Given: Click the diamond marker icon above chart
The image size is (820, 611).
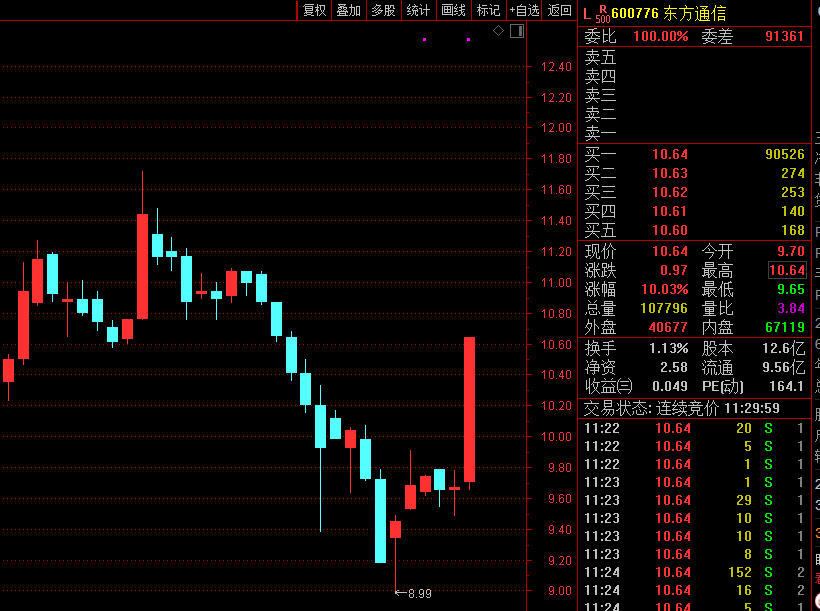Looking at the screenshot, I should click(498, 31).
